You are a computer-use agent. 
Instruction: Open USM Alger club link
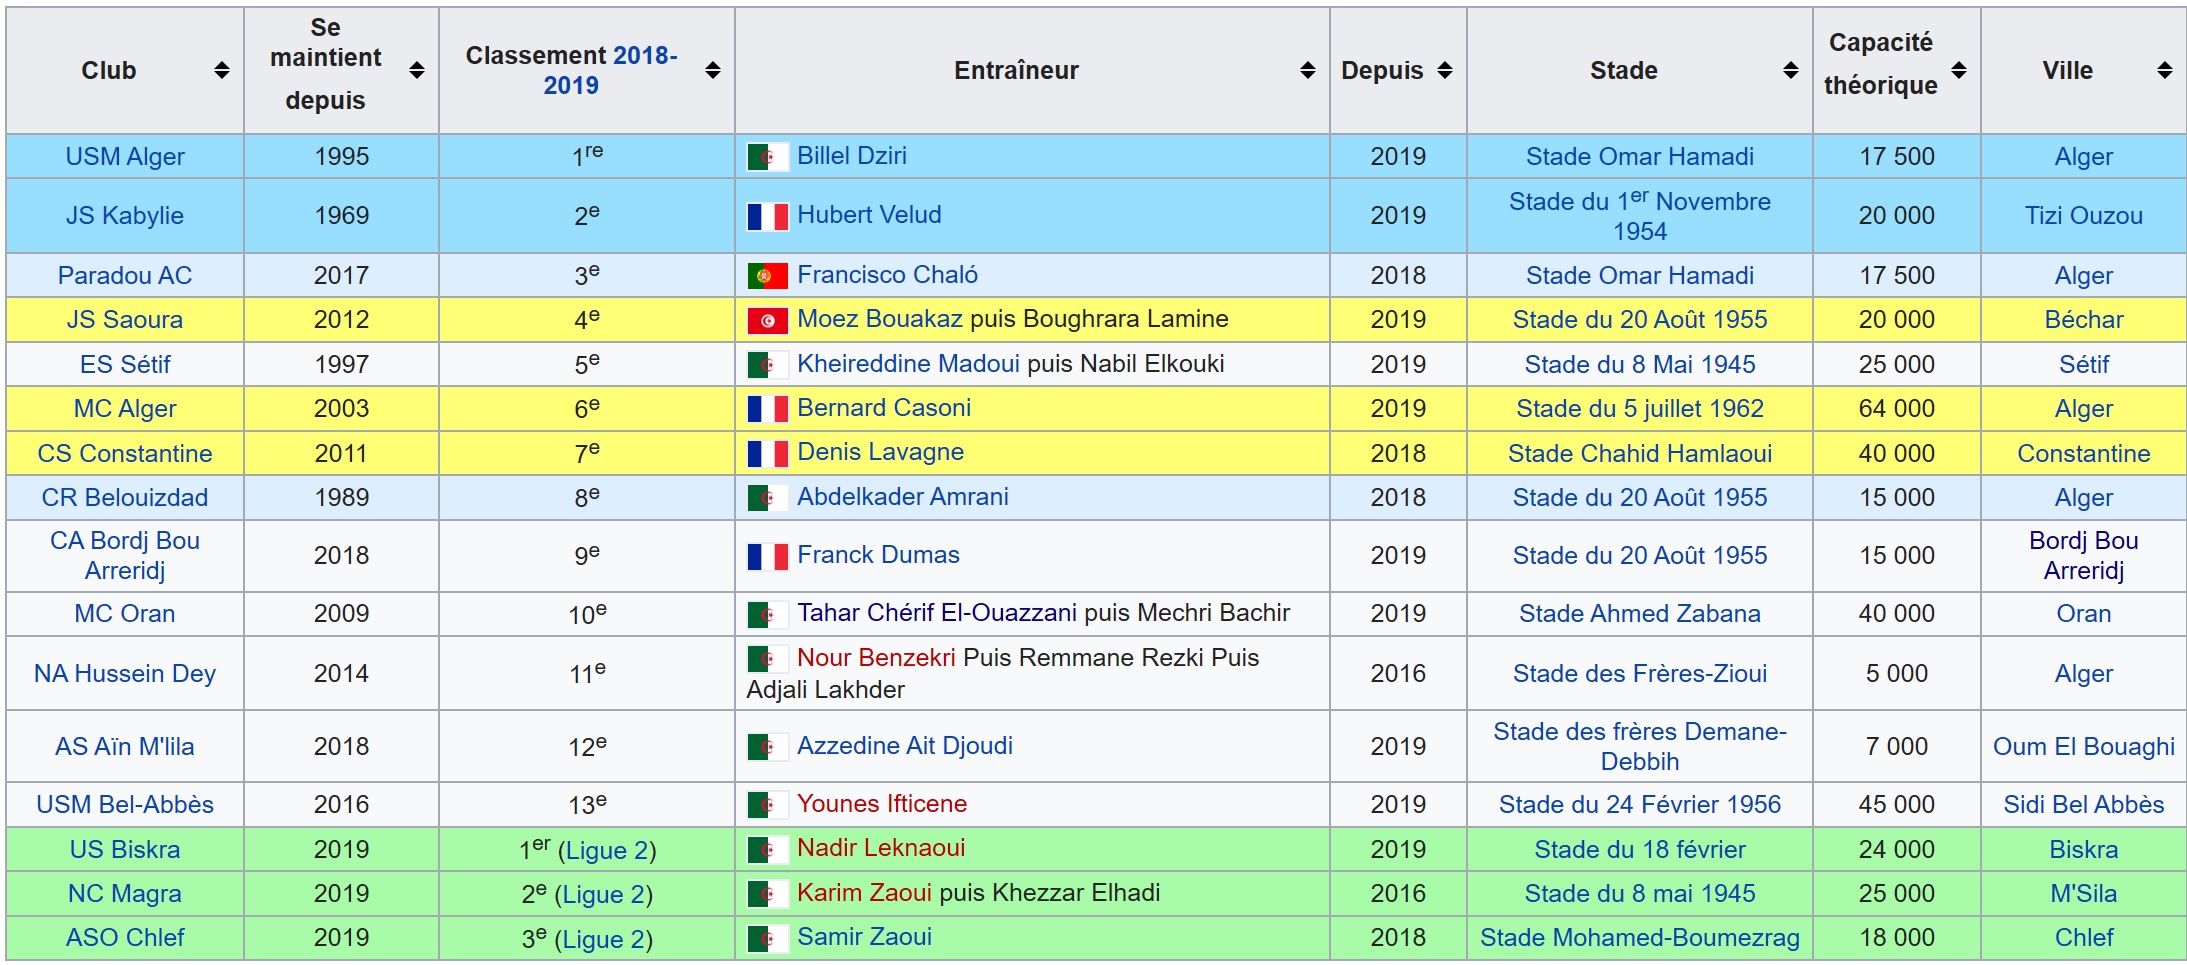coord(125,157)
